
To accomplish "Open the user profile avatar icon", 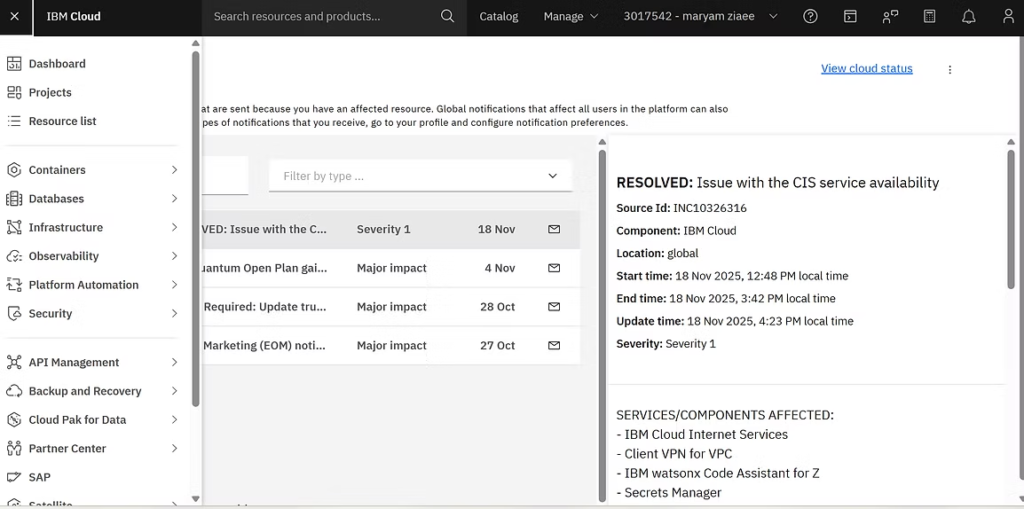I will 1009,16.
